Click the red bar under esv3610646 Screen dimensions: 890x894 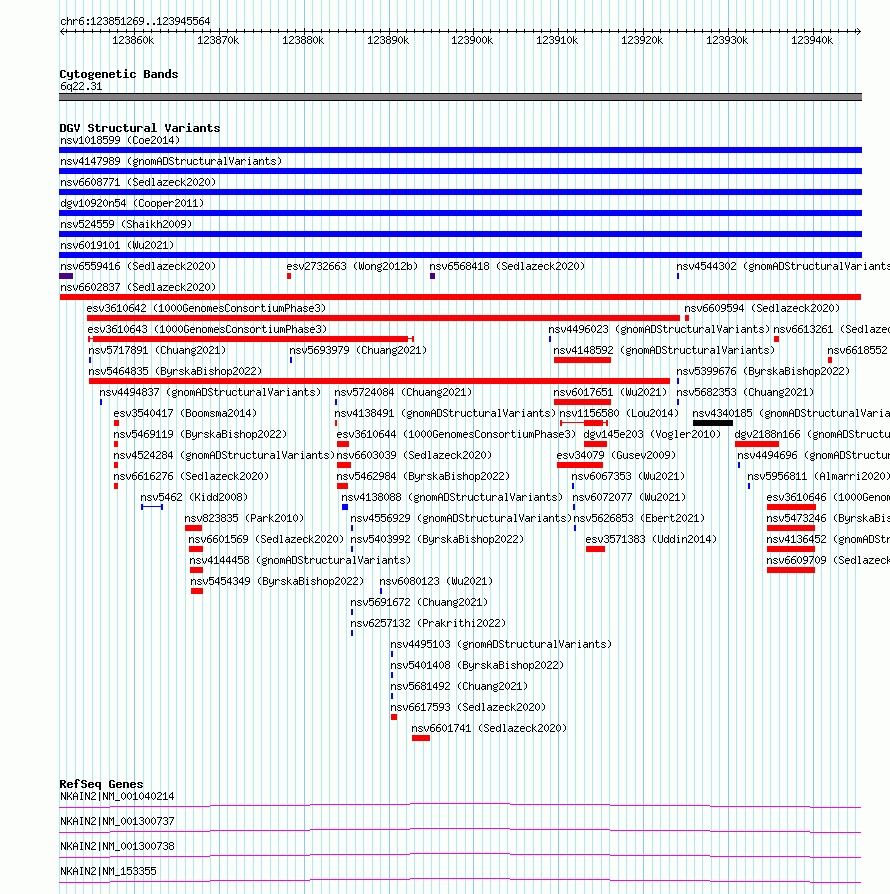pyautogui.click(x=791, y=507)
